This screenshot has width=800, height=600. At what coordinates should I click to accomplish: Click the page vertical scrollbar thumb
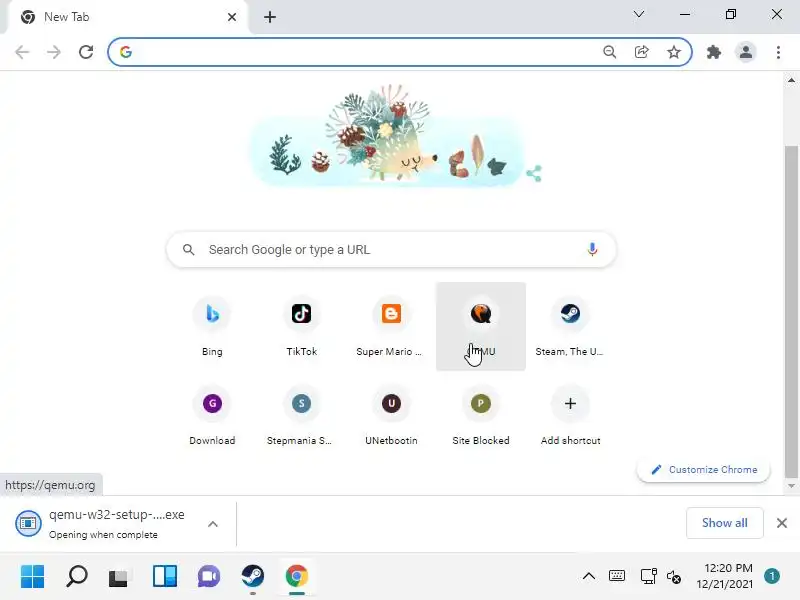pos(791,311)
